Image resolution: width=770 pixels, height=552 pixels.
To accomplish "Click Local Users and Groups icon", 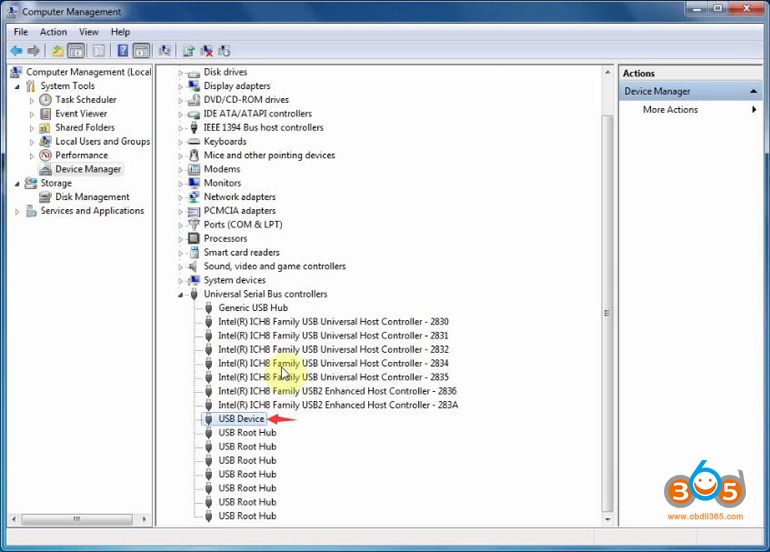I will tap(45, 141).
